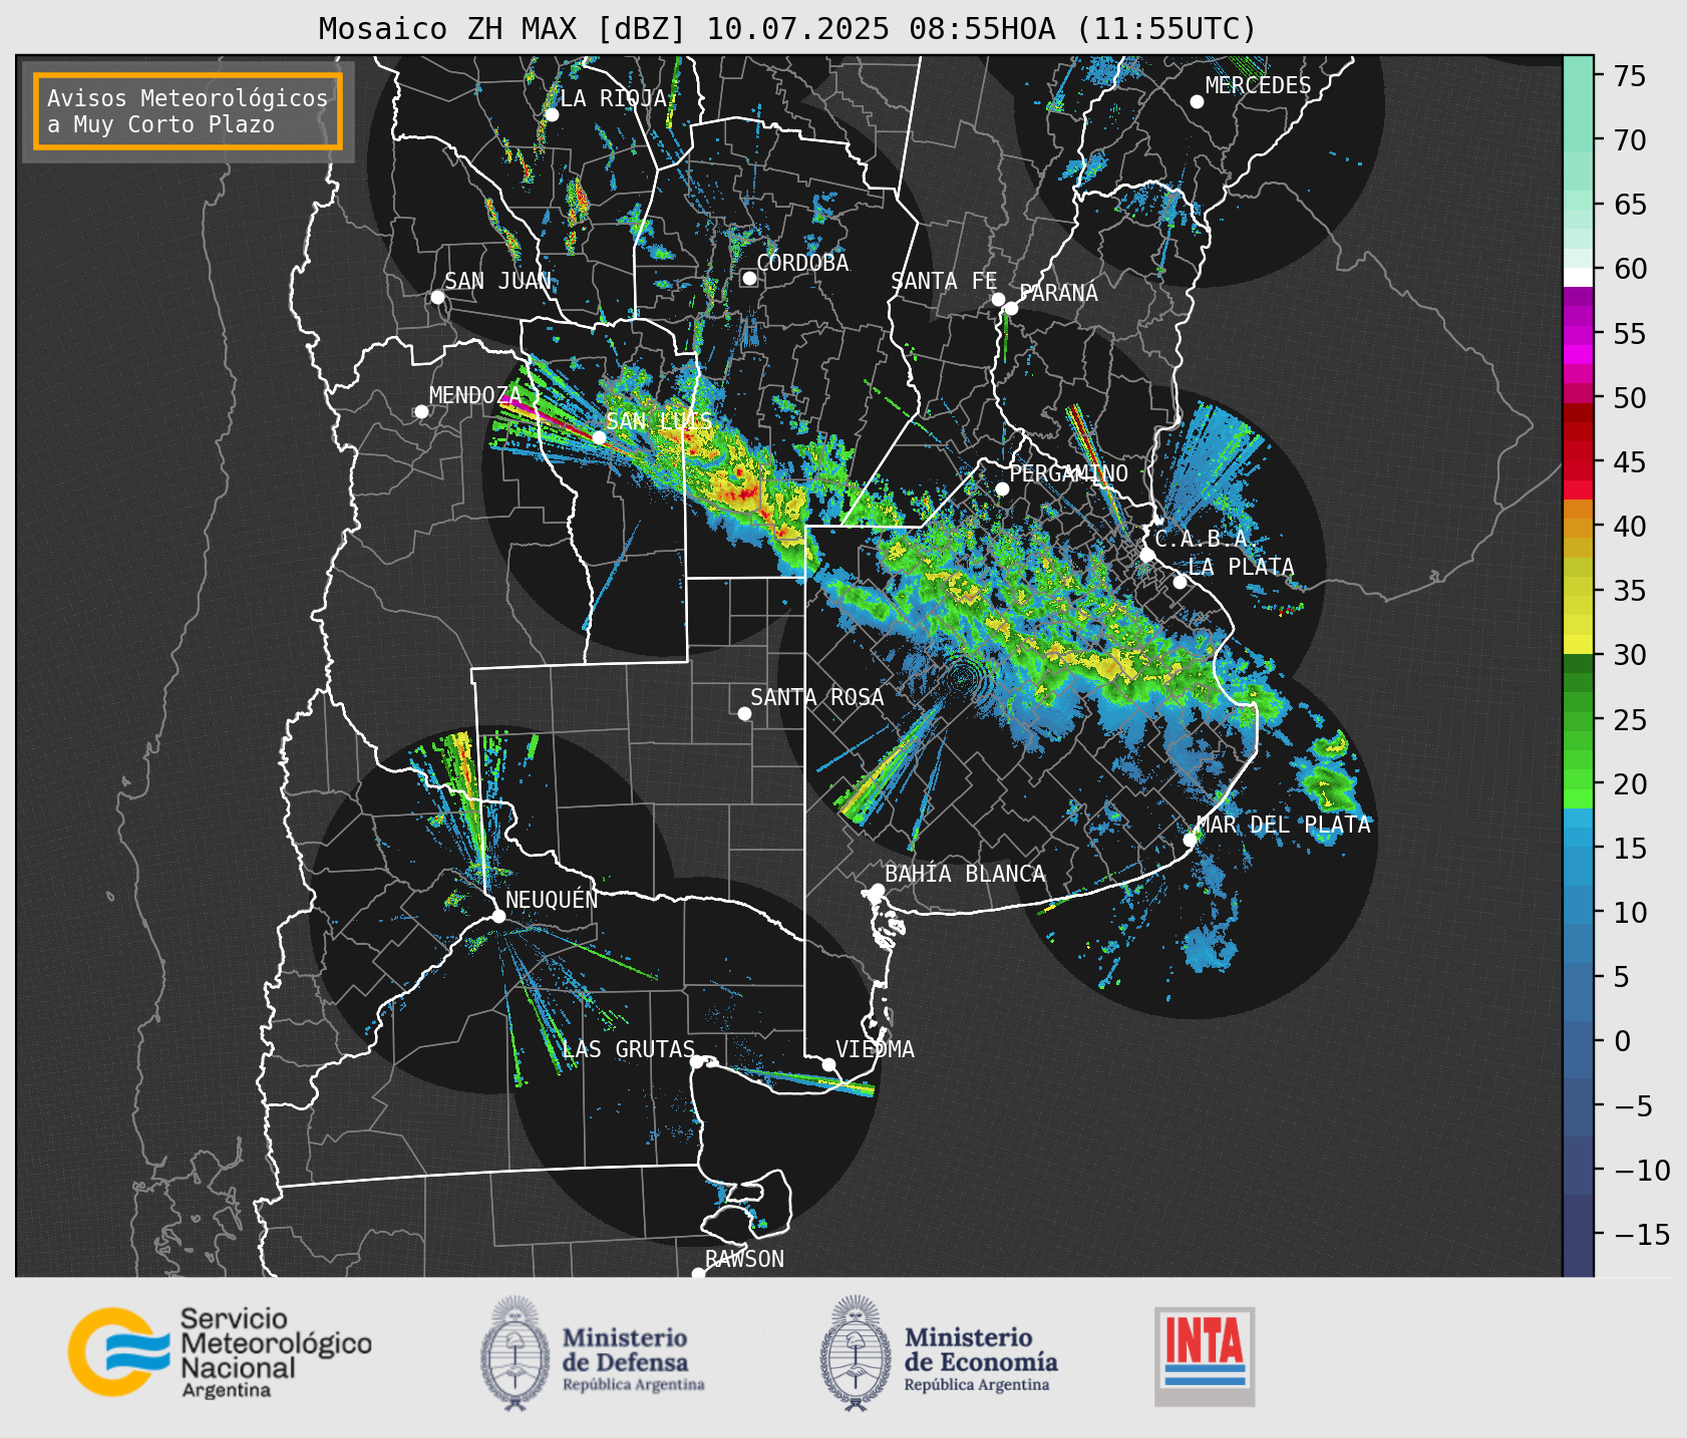Viewport: 1687px width, 1438px height.
Task: Click the La Plata city marker dot
Action: (1180, 582)
